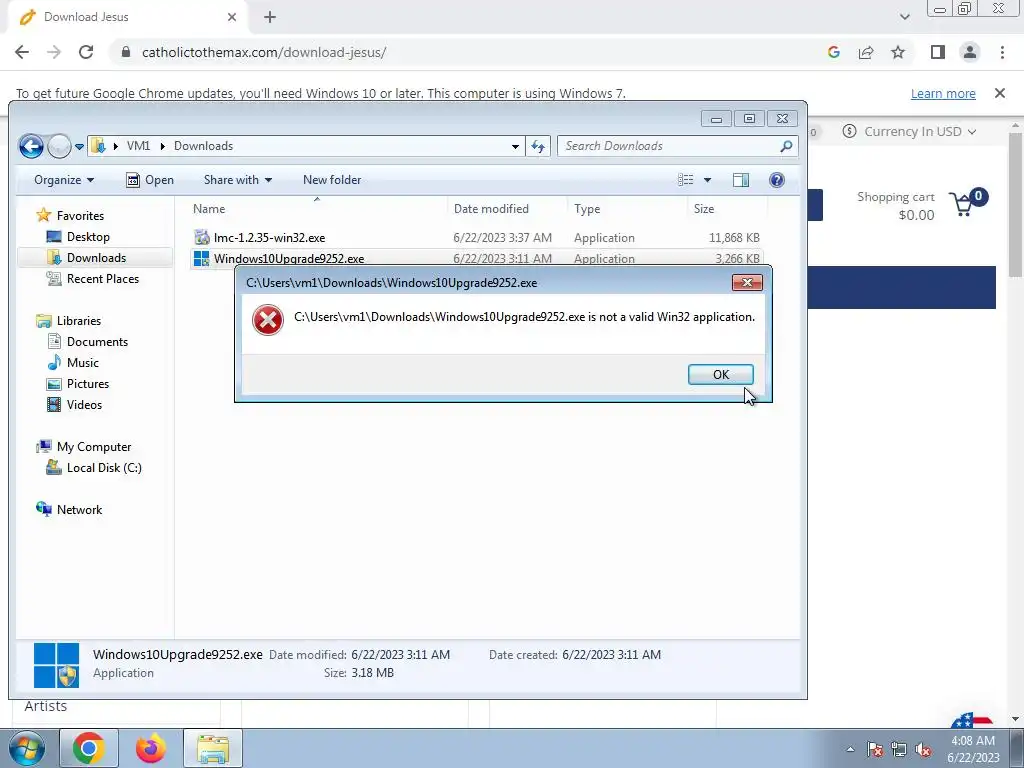Share this page from Chrome
The image size is (1024, 768).
866,52
